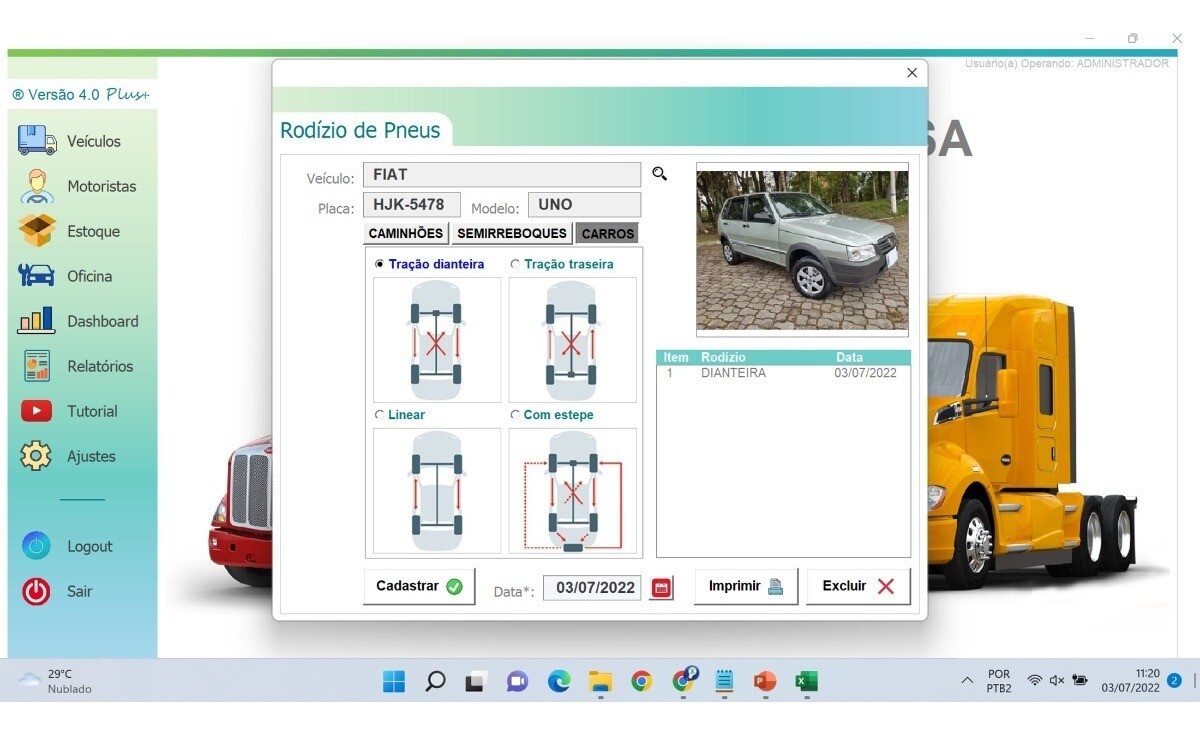The height and width of the screenshot is (735, 1200).
Task: Select the Linear rotation radio option
Action: pyautogui.click(x=379, y=415)
